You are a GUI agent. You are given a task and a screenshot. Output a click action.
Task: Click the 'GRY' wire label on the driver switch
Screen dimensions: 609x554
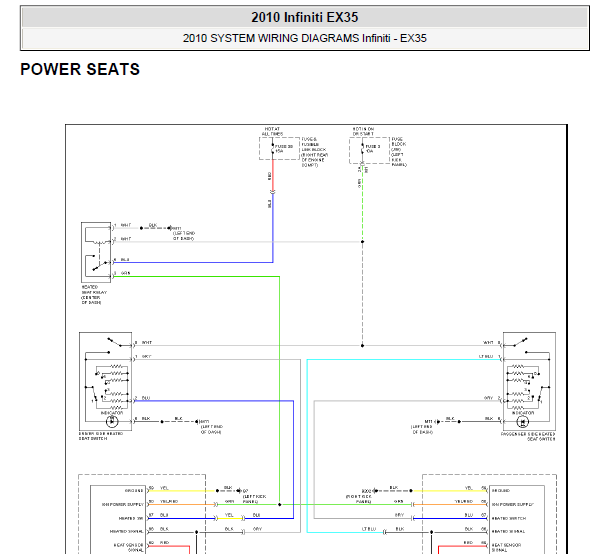coord(146,356)
